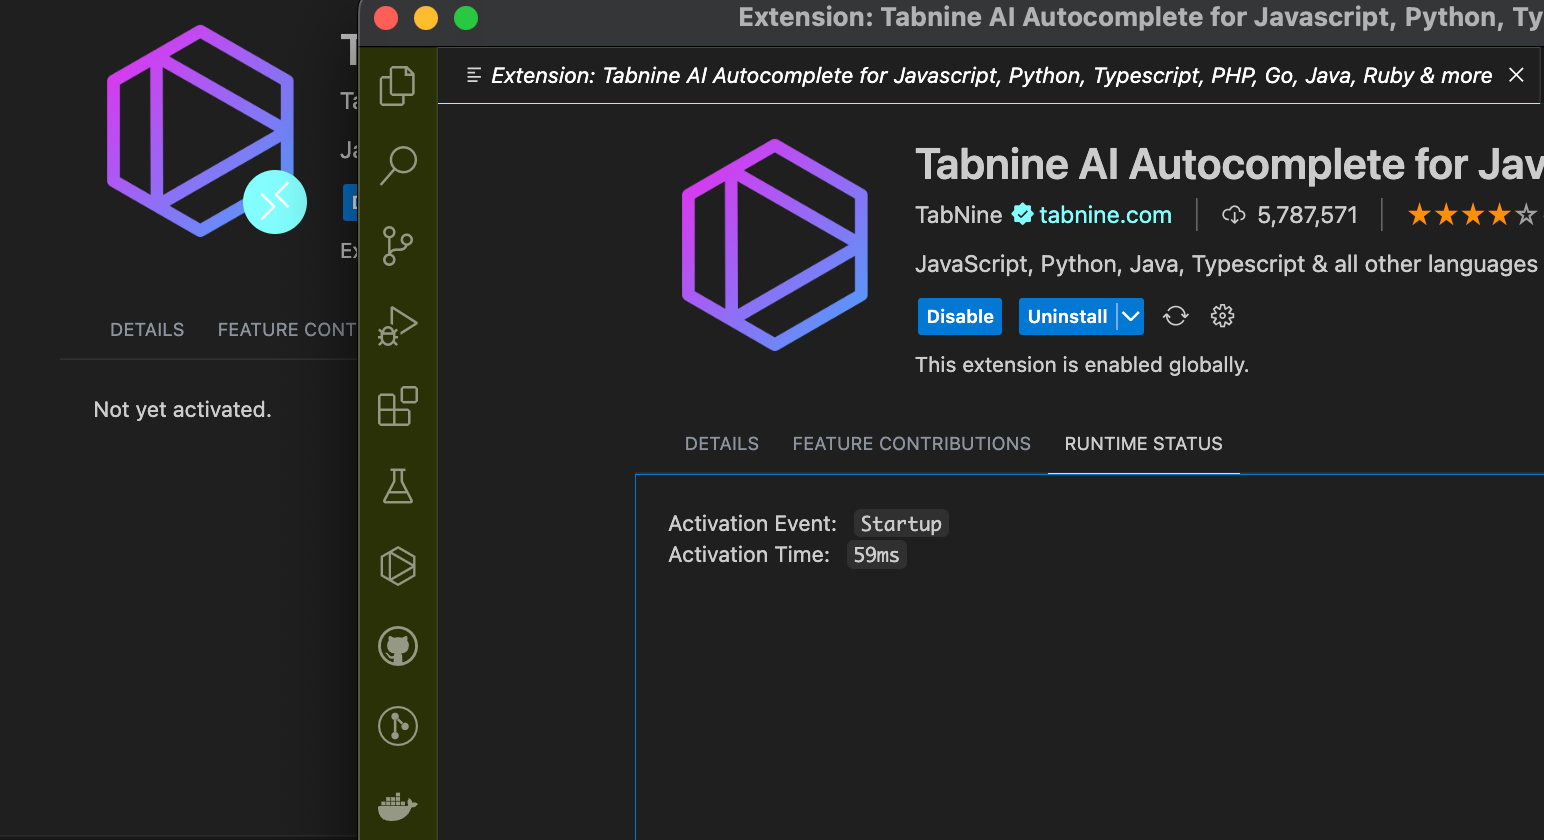The height and width of the screenshot is (840, 1544).
Task: Open the Testing flask icon
Action: tap(397, 487)
